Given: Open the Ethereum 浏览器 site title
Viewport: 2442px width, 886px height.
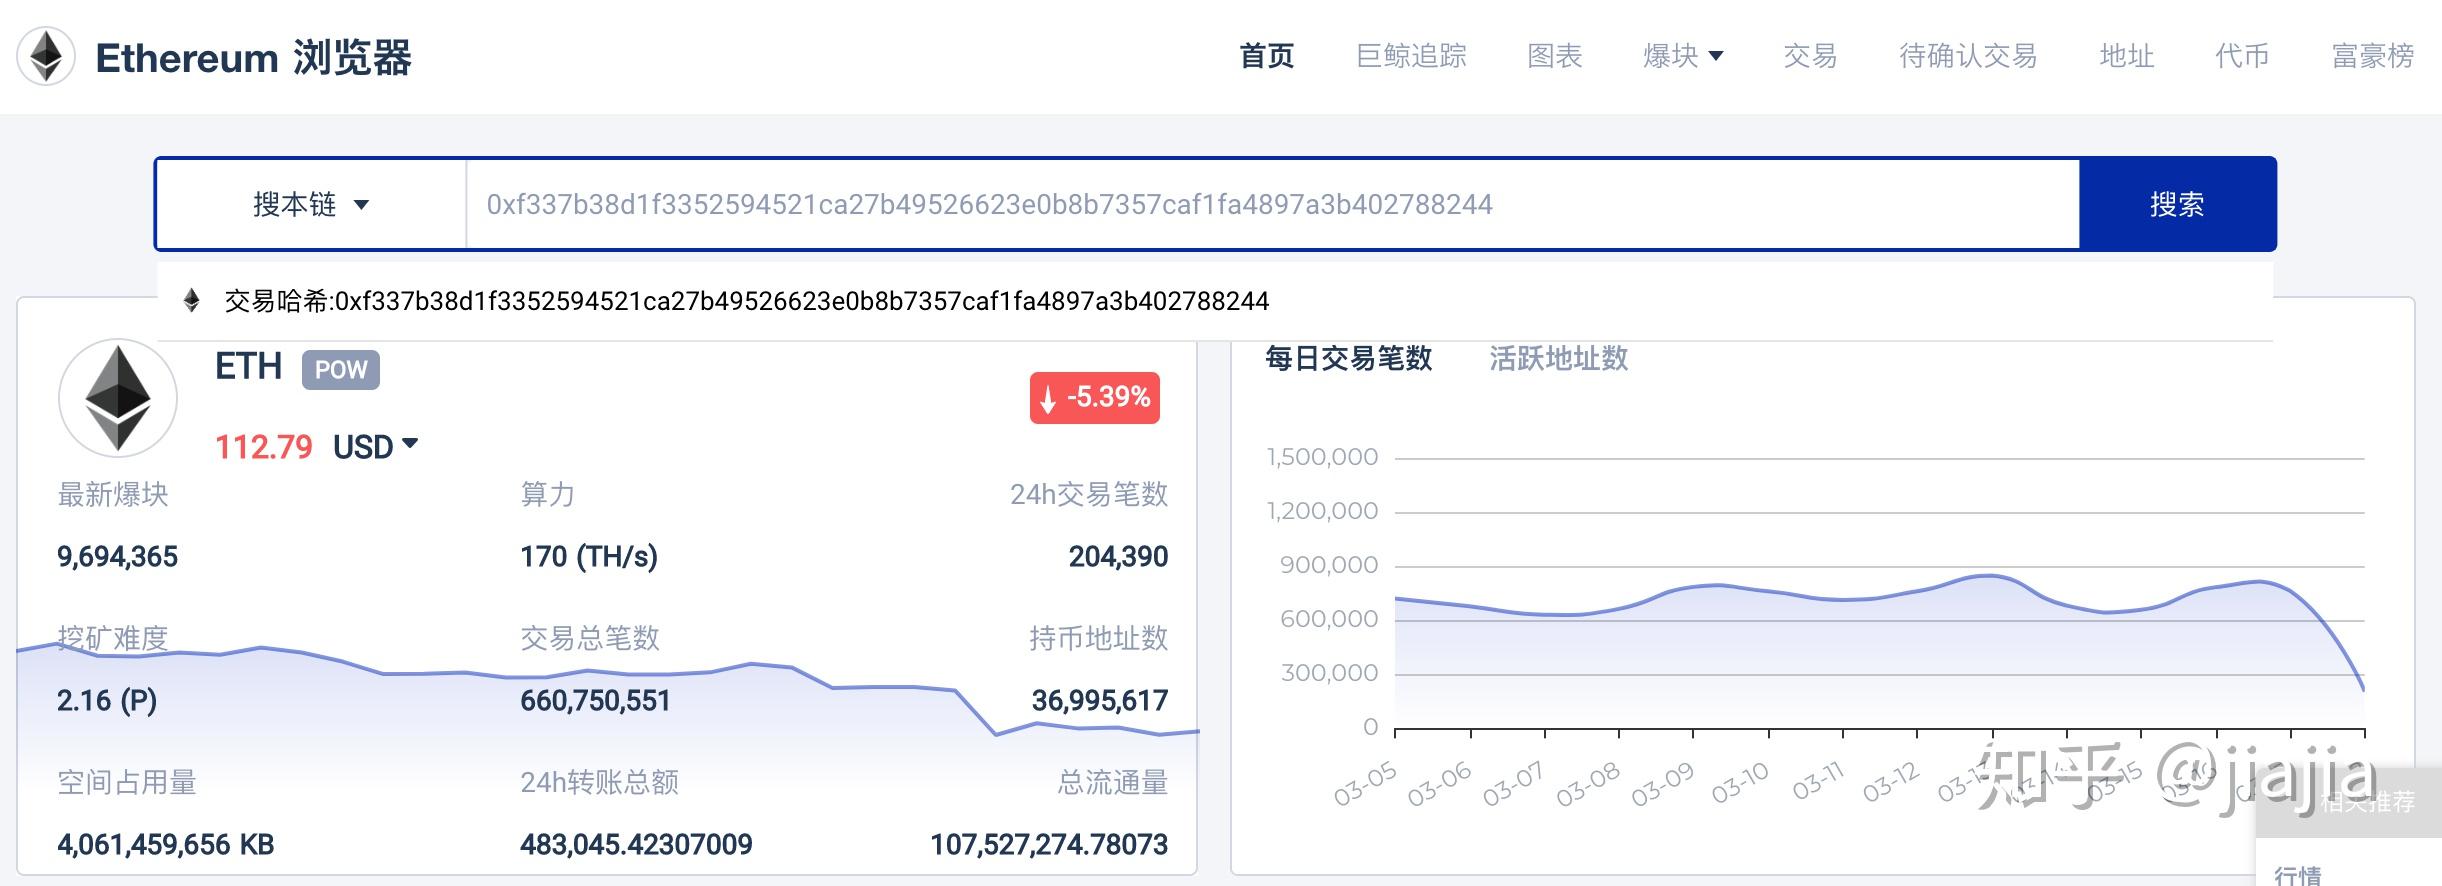Looking at the screenshot, I should [x=253, y=58].
